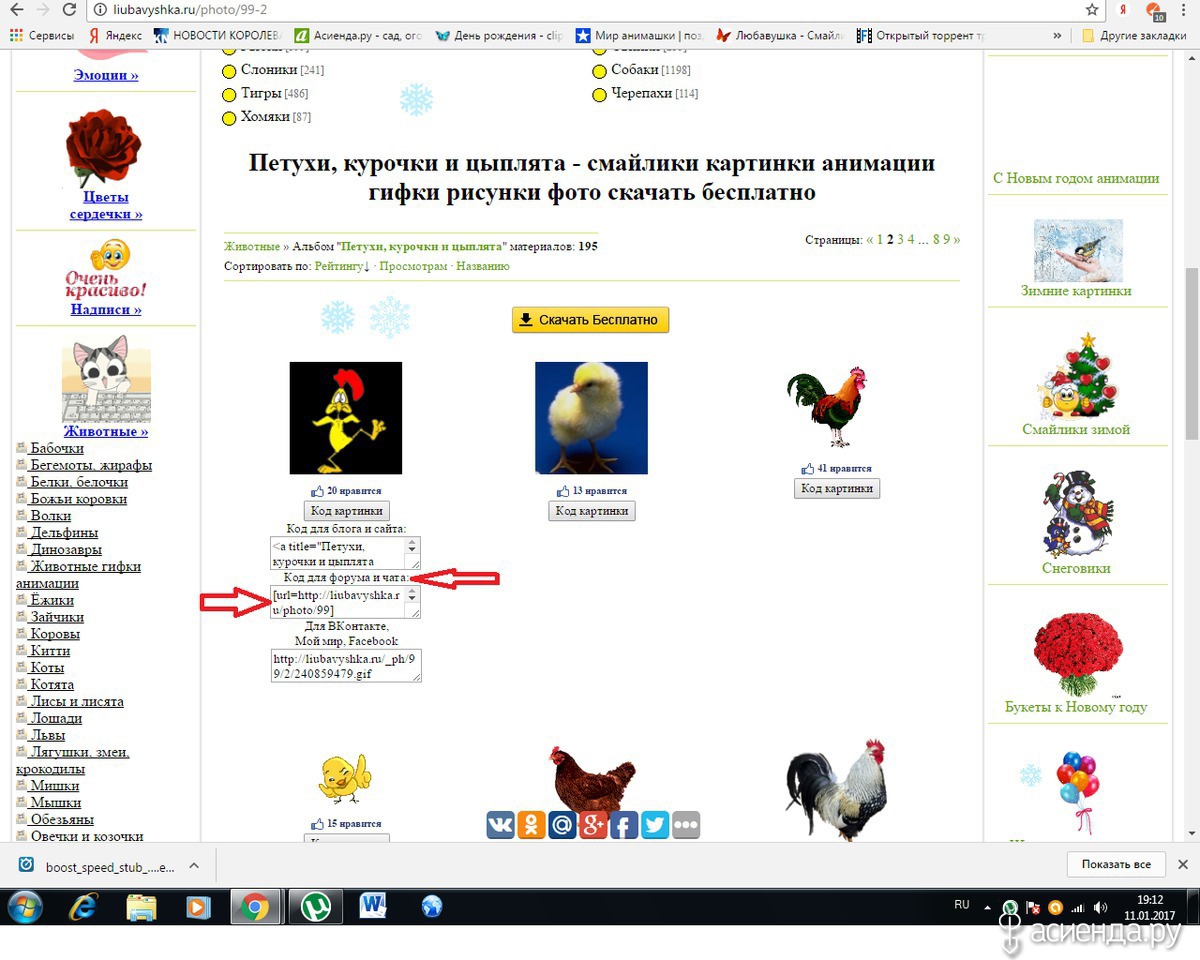Open Букеты к Новому году thumbnail
This screenshot has height=960, width=1200.
click(1076, 654)
